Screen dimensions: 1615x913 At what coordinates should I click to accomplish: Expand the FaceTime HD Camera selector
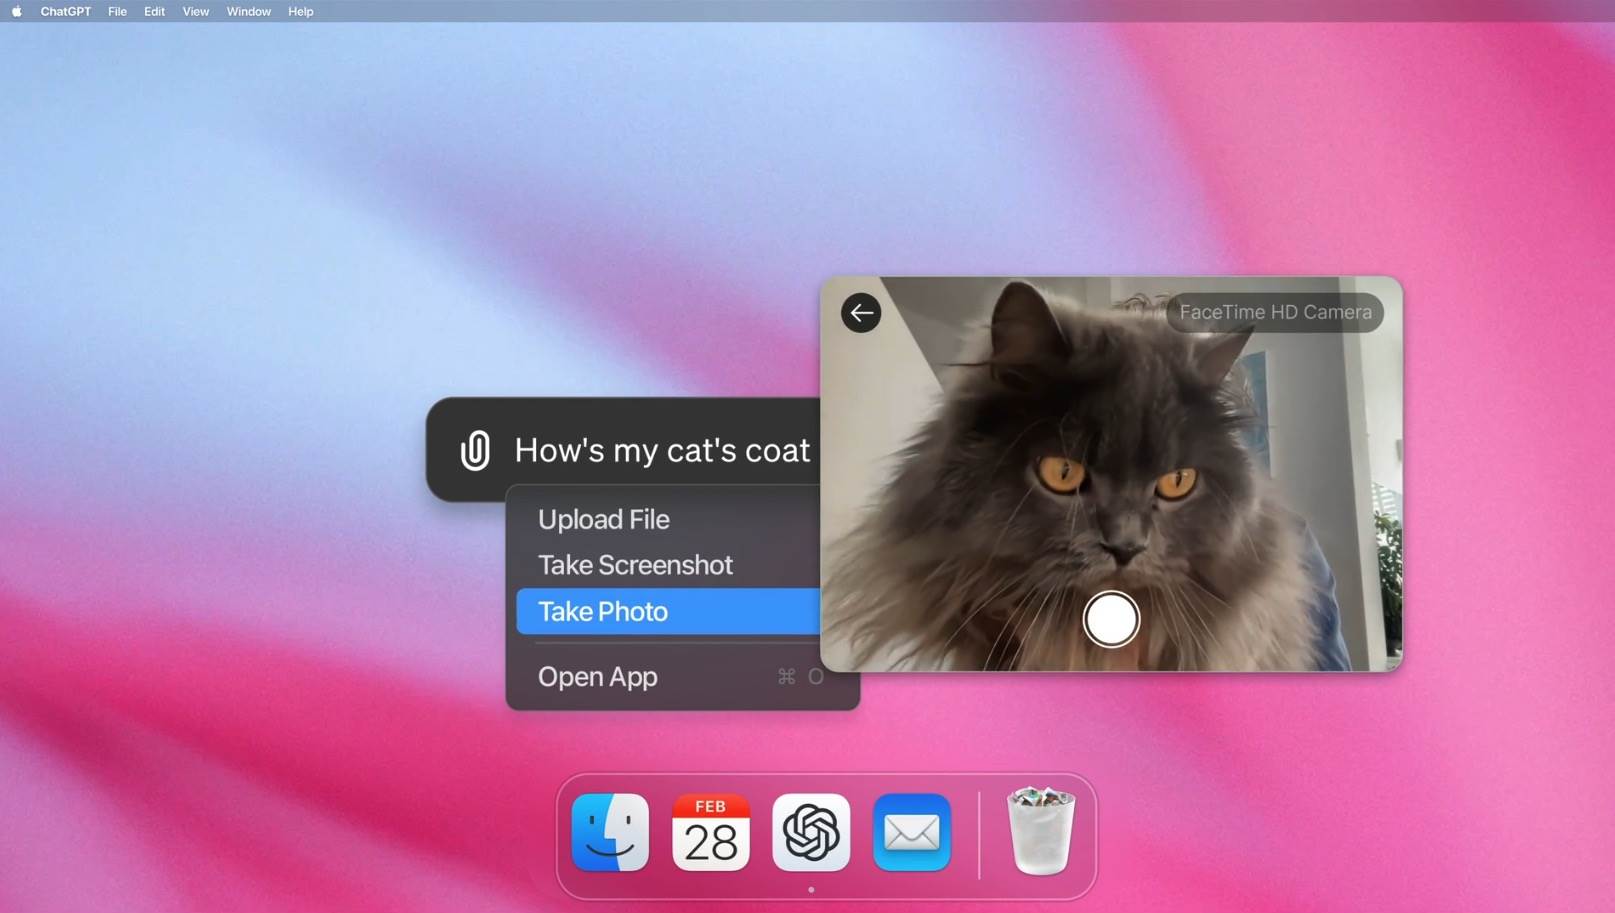(x=1275, y=312)
